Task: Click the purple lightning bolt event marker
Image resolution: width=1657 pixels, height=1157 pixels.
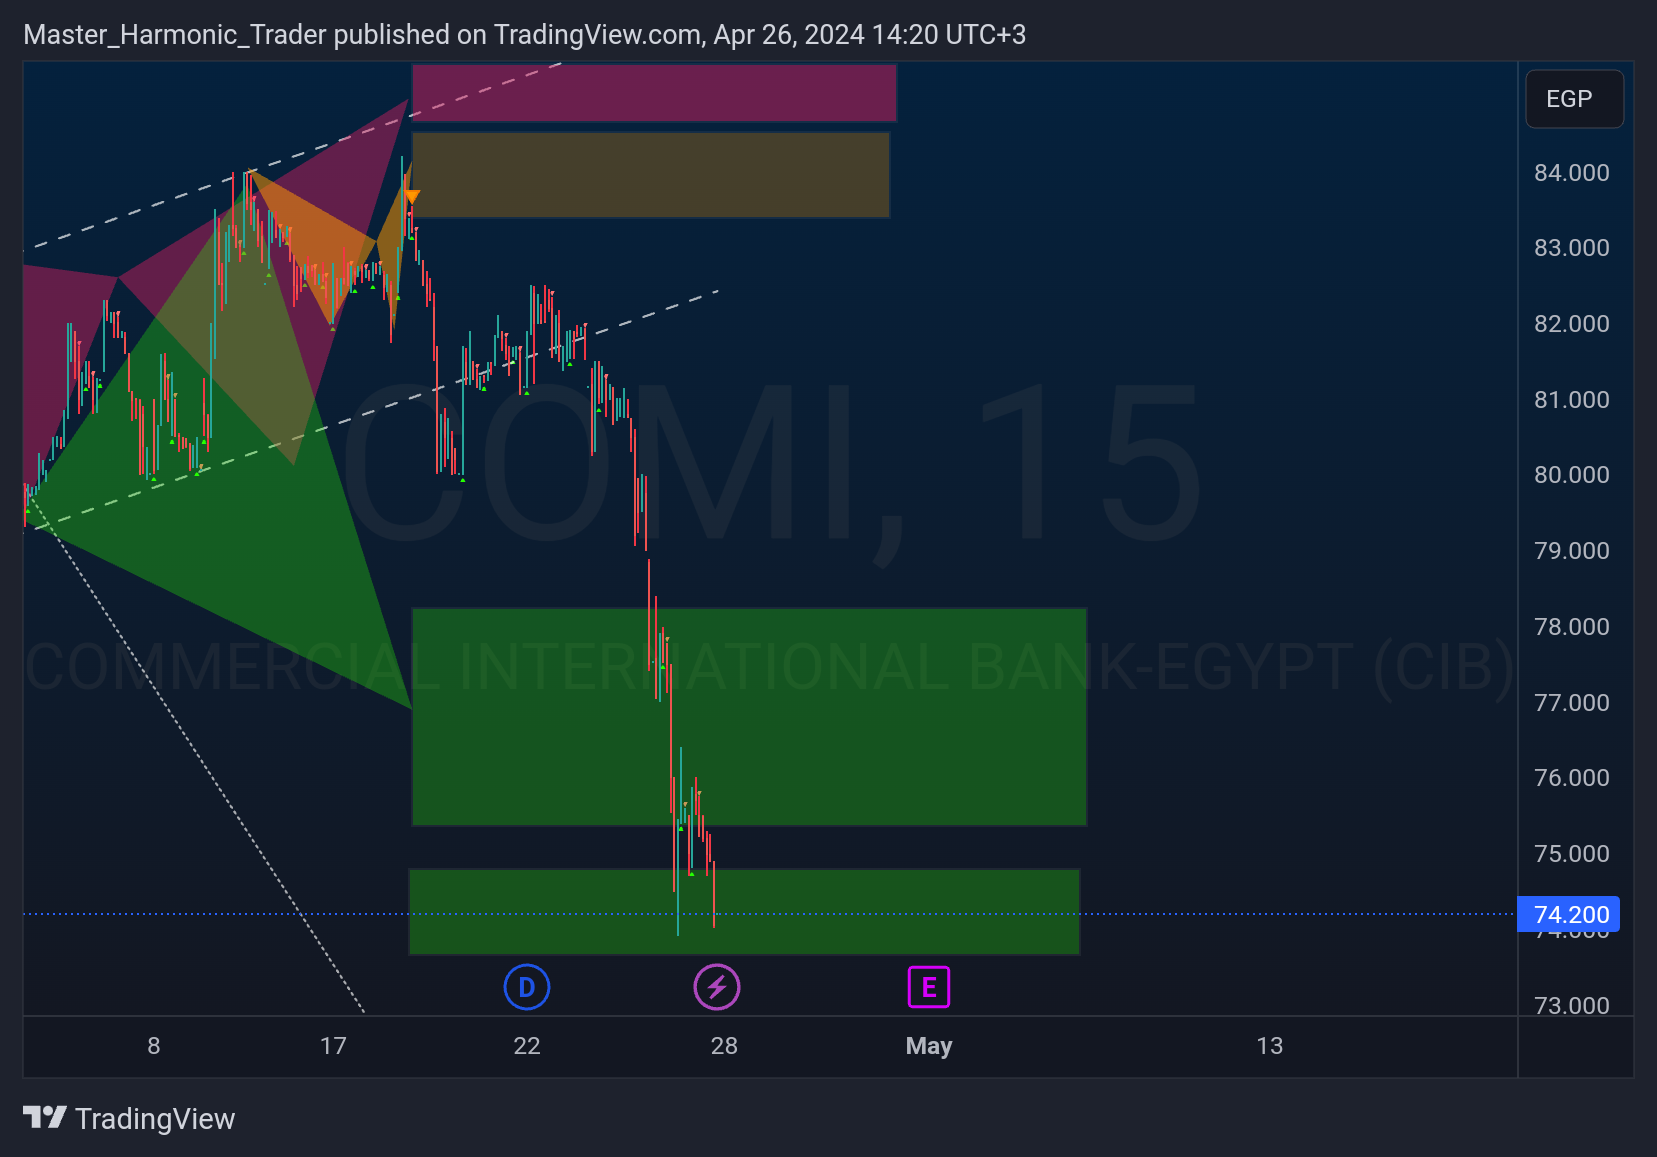Action: [717, 988]
